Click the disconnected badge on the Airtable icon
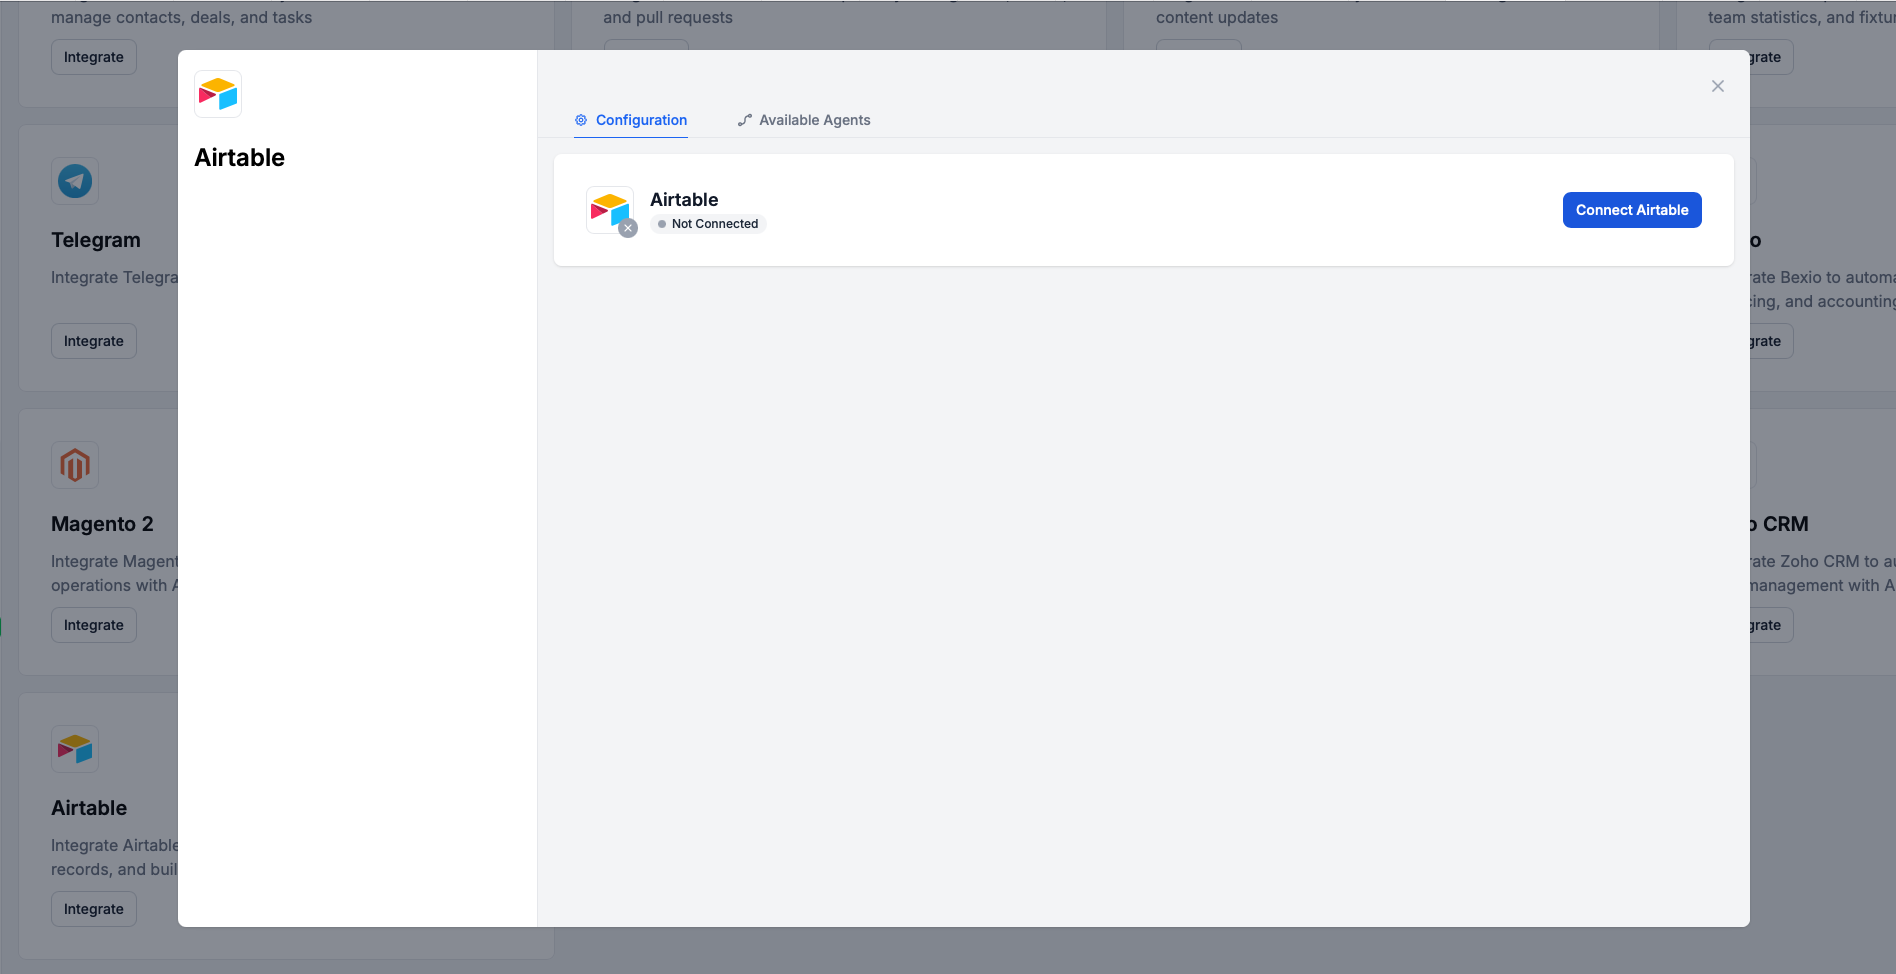This screenshot has height=974, width=1896. click(628, 228)
